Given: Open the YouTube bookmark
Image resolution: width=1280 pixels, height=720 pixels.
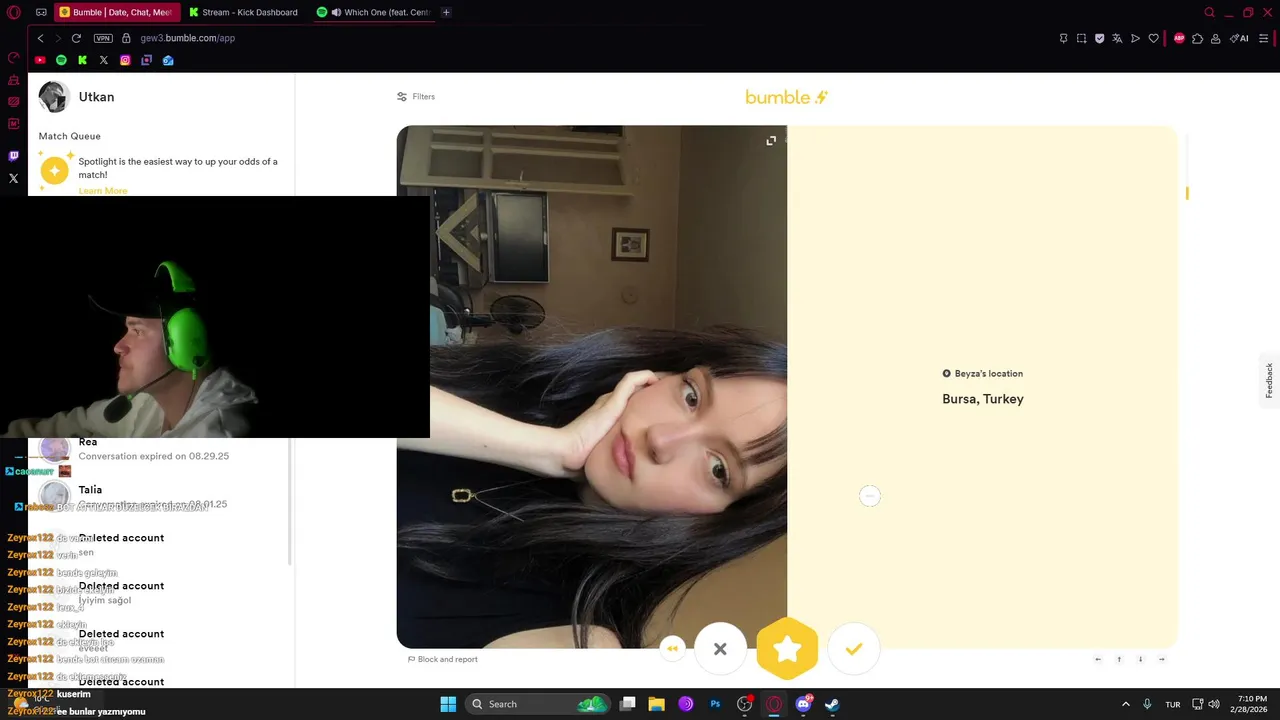Looking at the screenshot, I should (40, 60).
